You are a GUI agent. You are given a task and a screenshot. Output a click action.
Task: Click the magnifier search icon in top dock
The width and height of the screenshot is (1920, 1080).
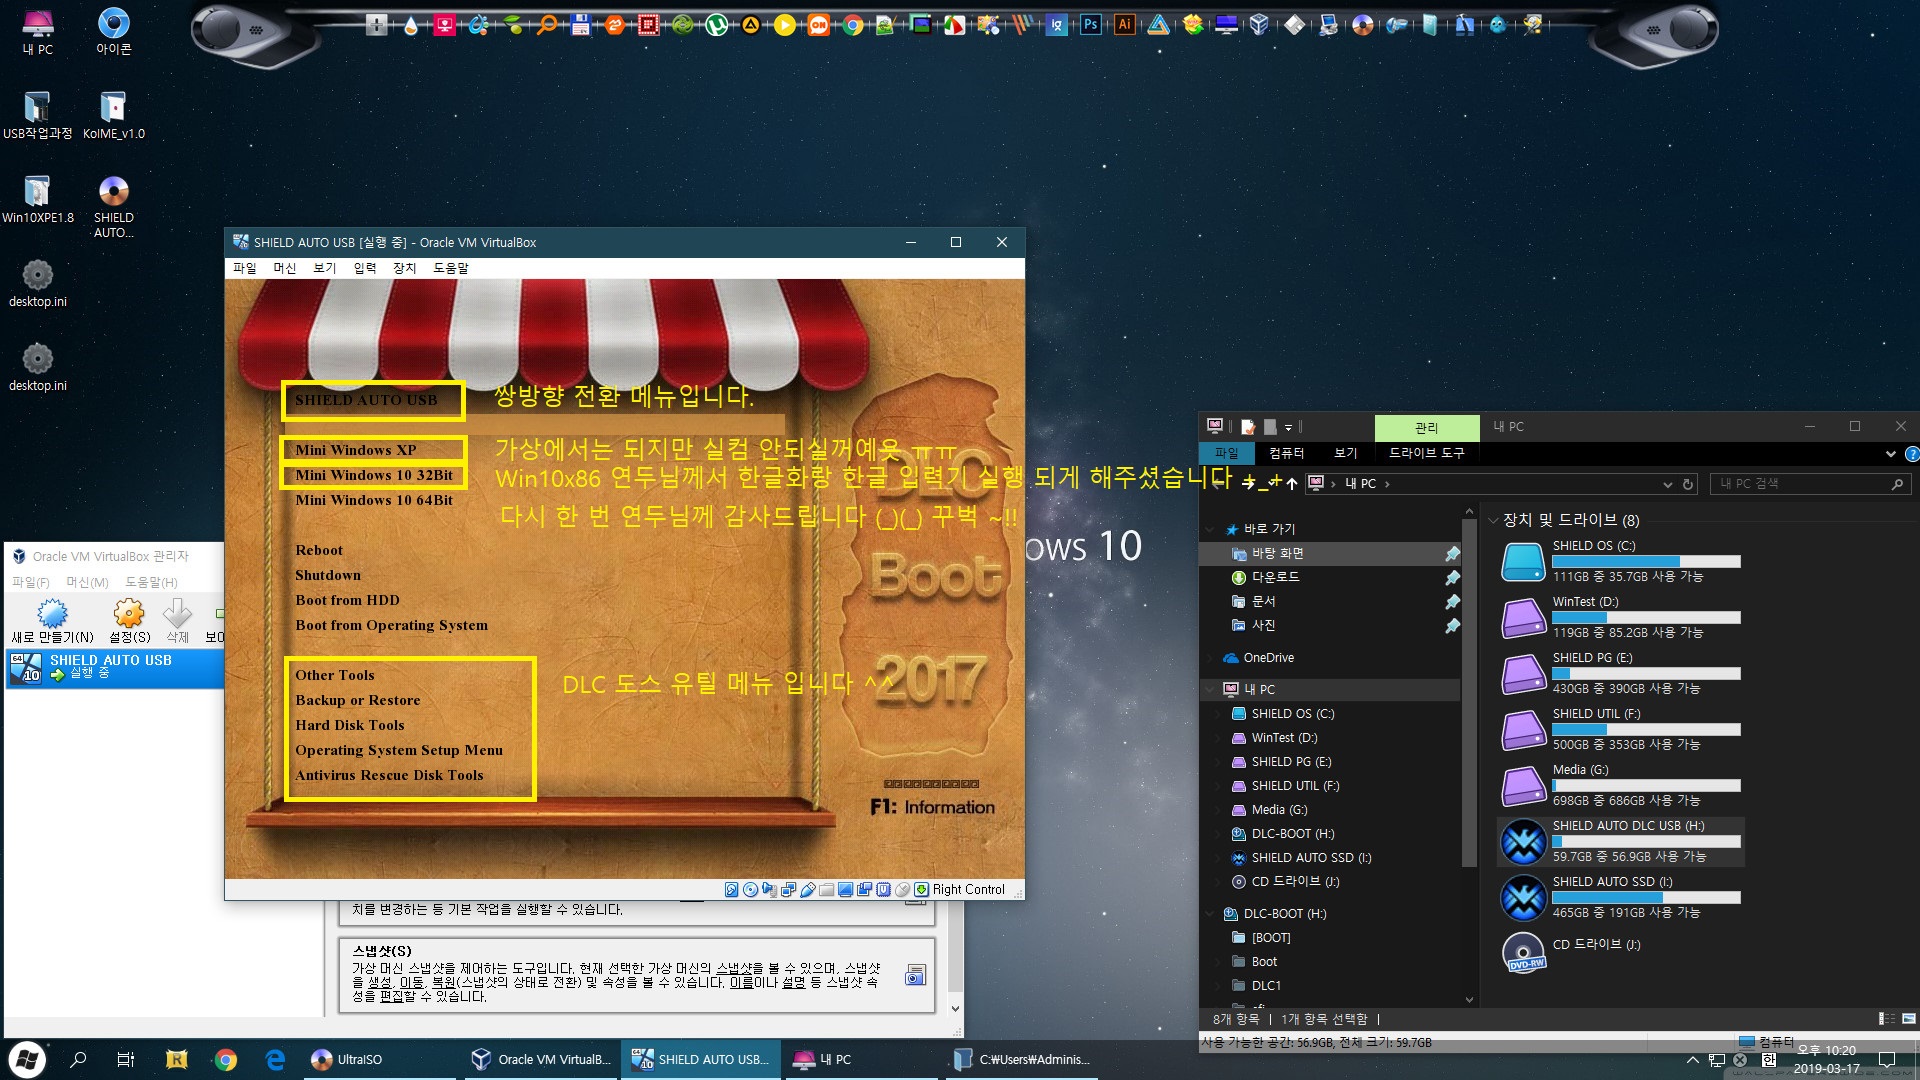point(547,25)
